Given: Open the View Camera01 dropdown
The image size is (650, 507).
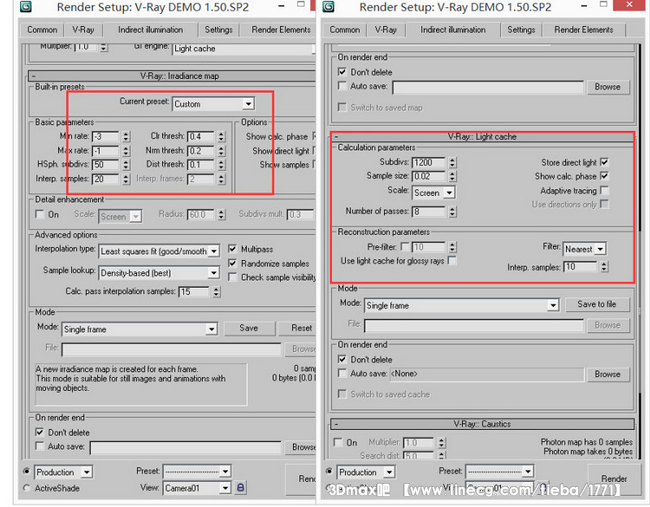Looking at the screenshot, I should coord(197,488).
